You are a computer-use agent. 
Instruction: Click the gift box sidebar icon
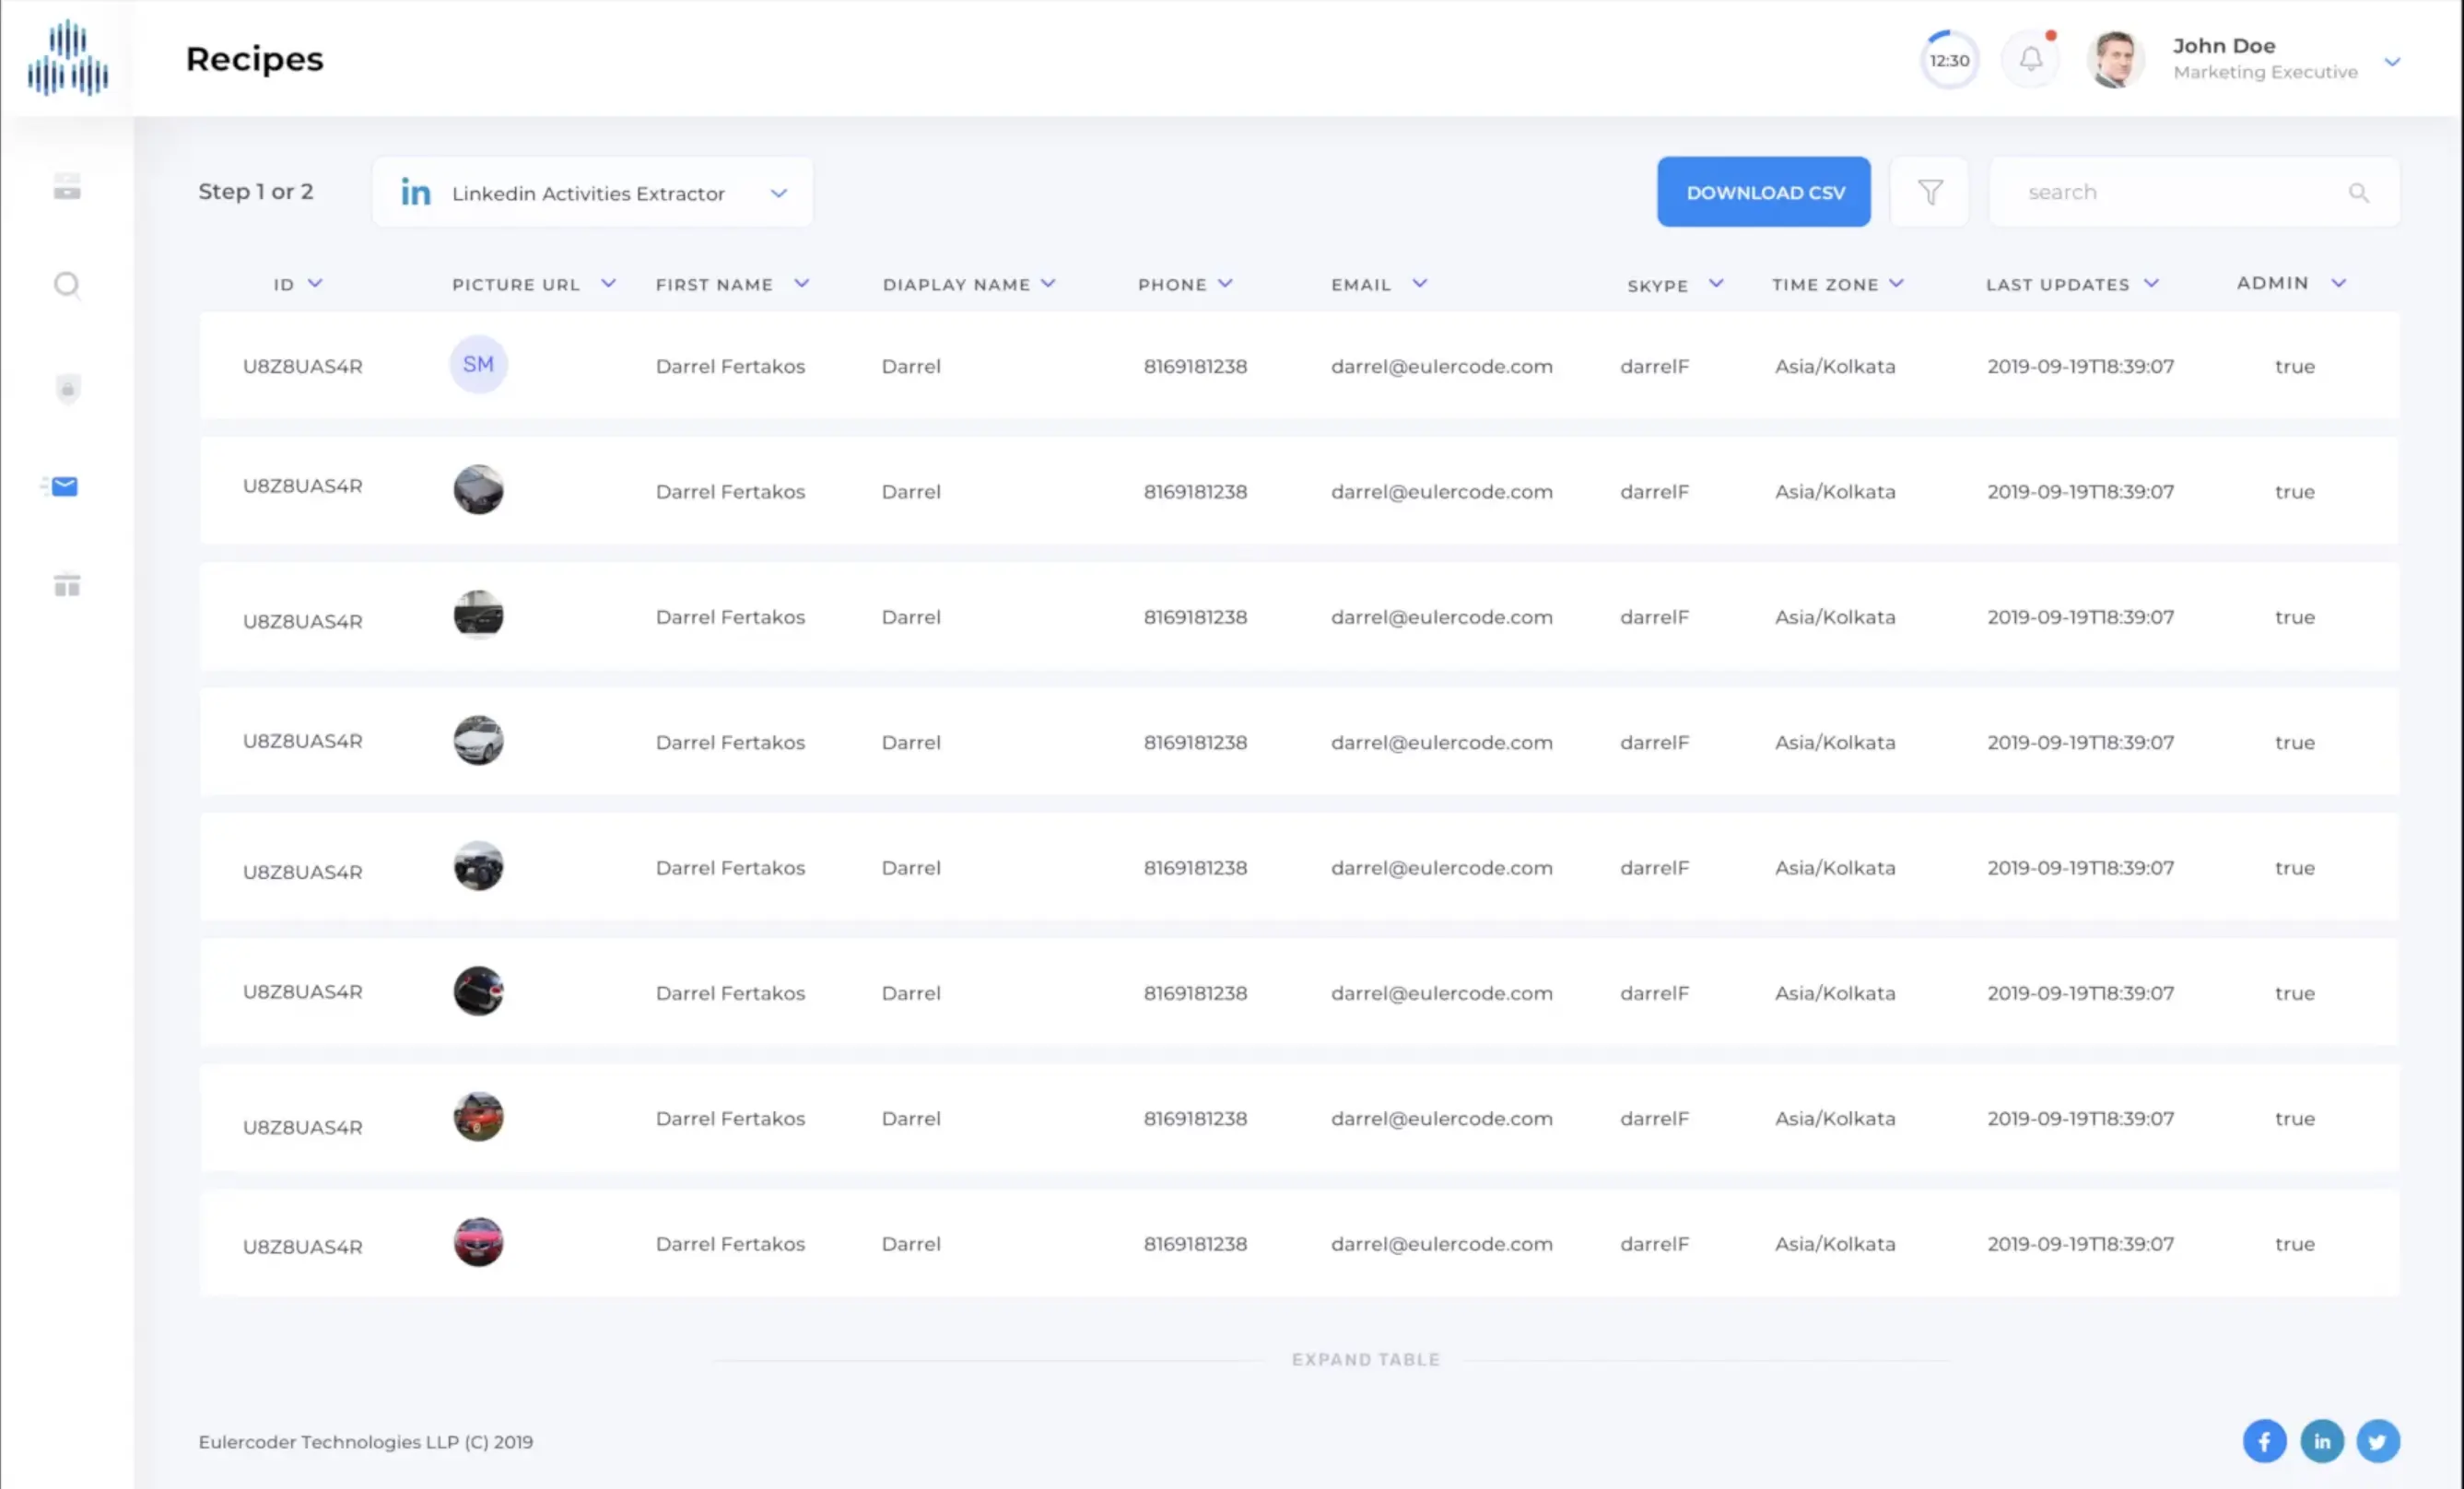[67, 585]
